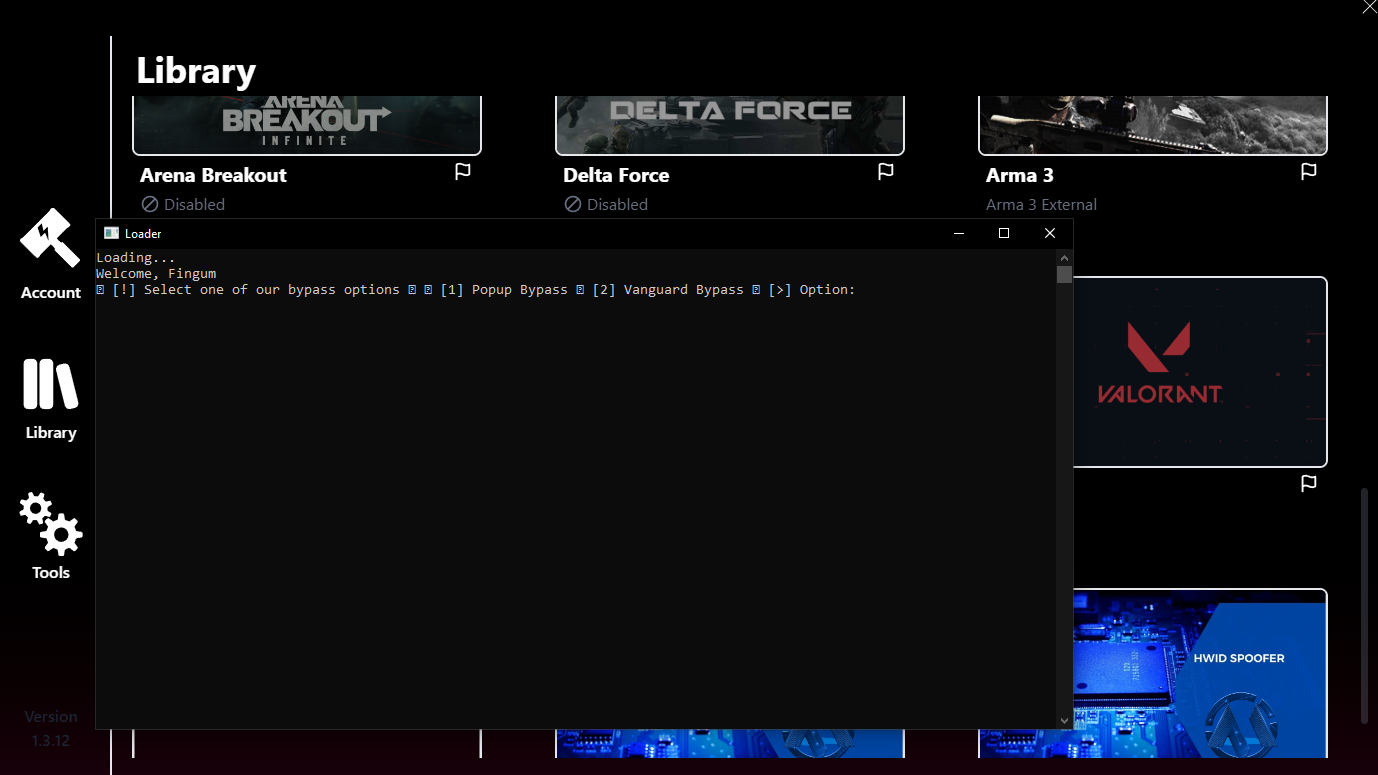
Task: Click the '[1] Popup Bypass' console text
Action: pos(504,290)
